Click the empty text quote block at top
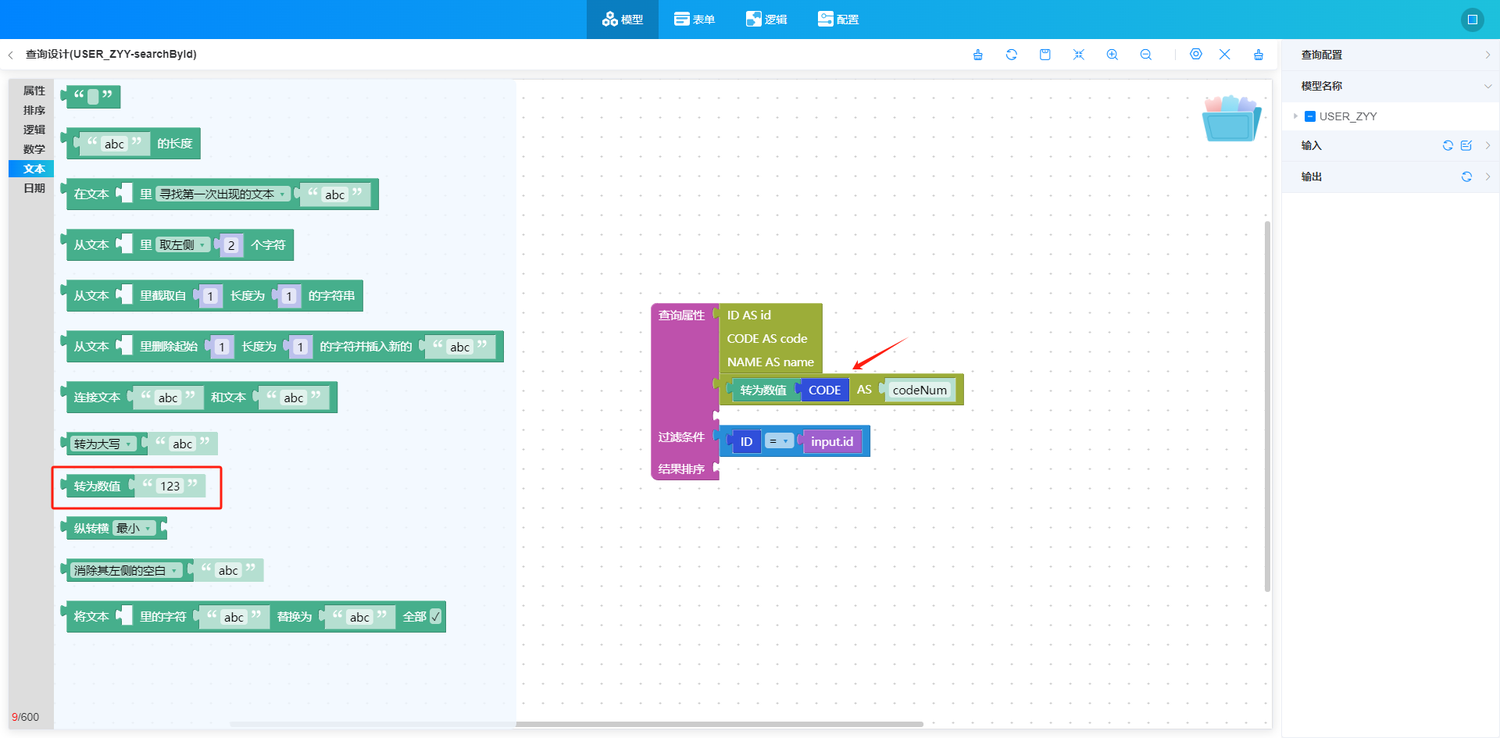The width and height of the screenshot is (1500, 738). (x=93, y=97)
